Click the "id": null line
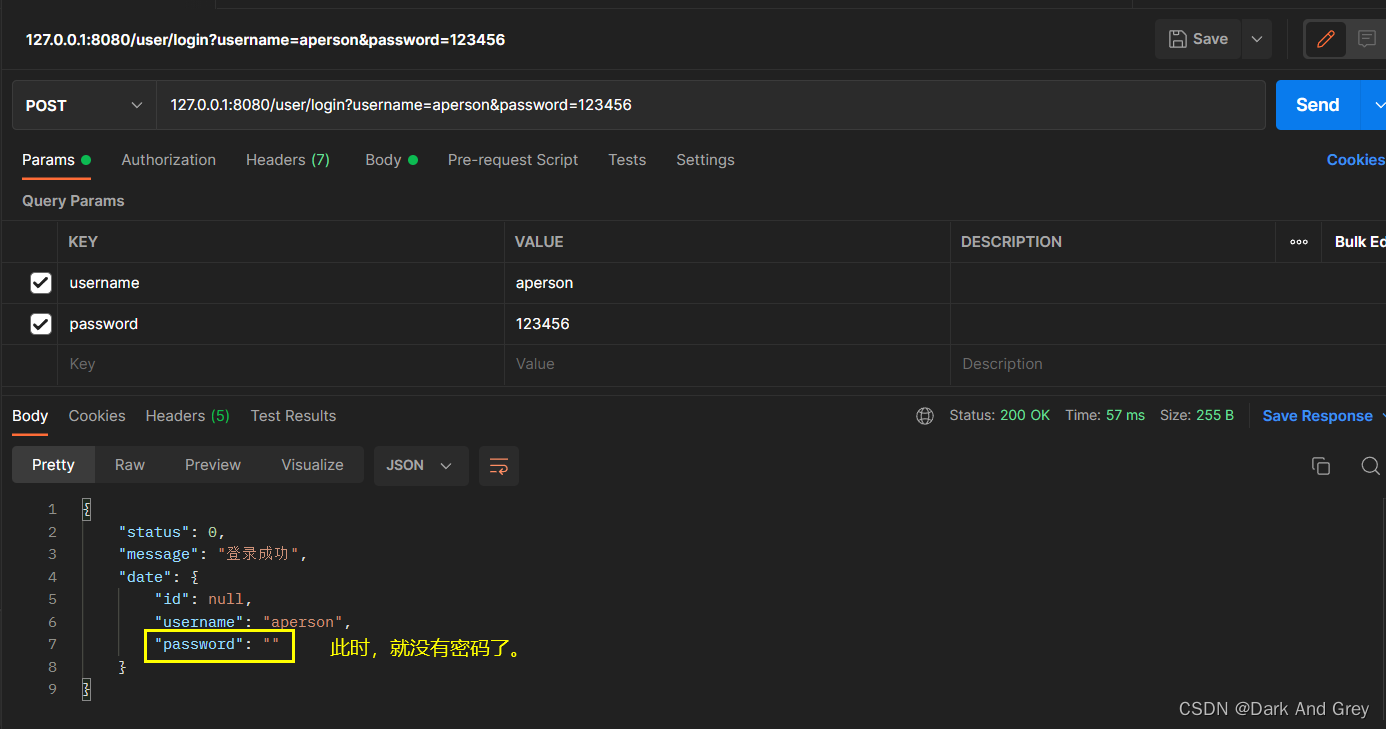1386x729 pixels. pos(203,599)
